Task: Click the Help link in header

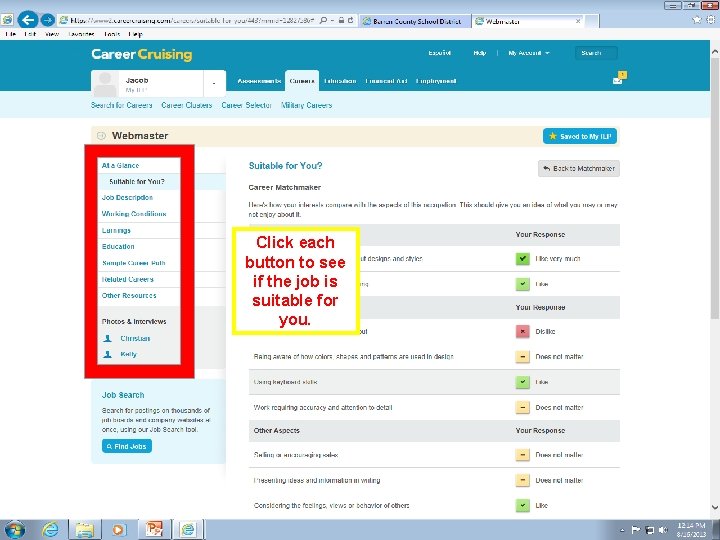Action: click(479, 53)
